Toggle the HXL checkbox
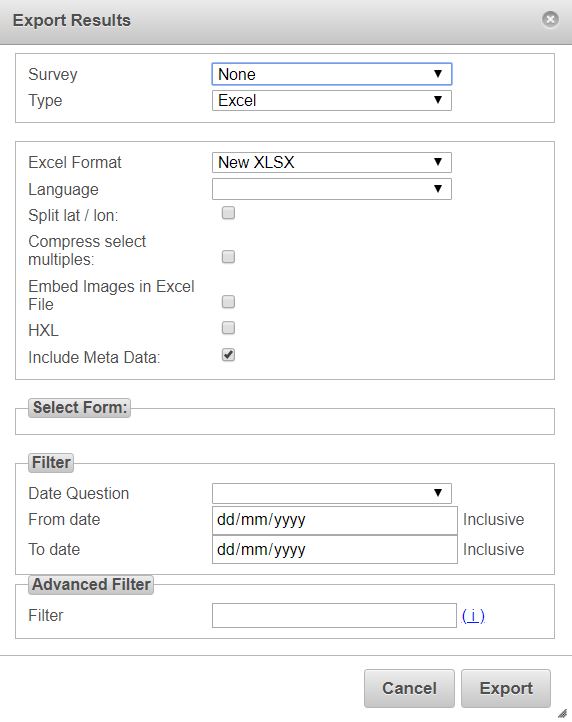 click(228, 328)
